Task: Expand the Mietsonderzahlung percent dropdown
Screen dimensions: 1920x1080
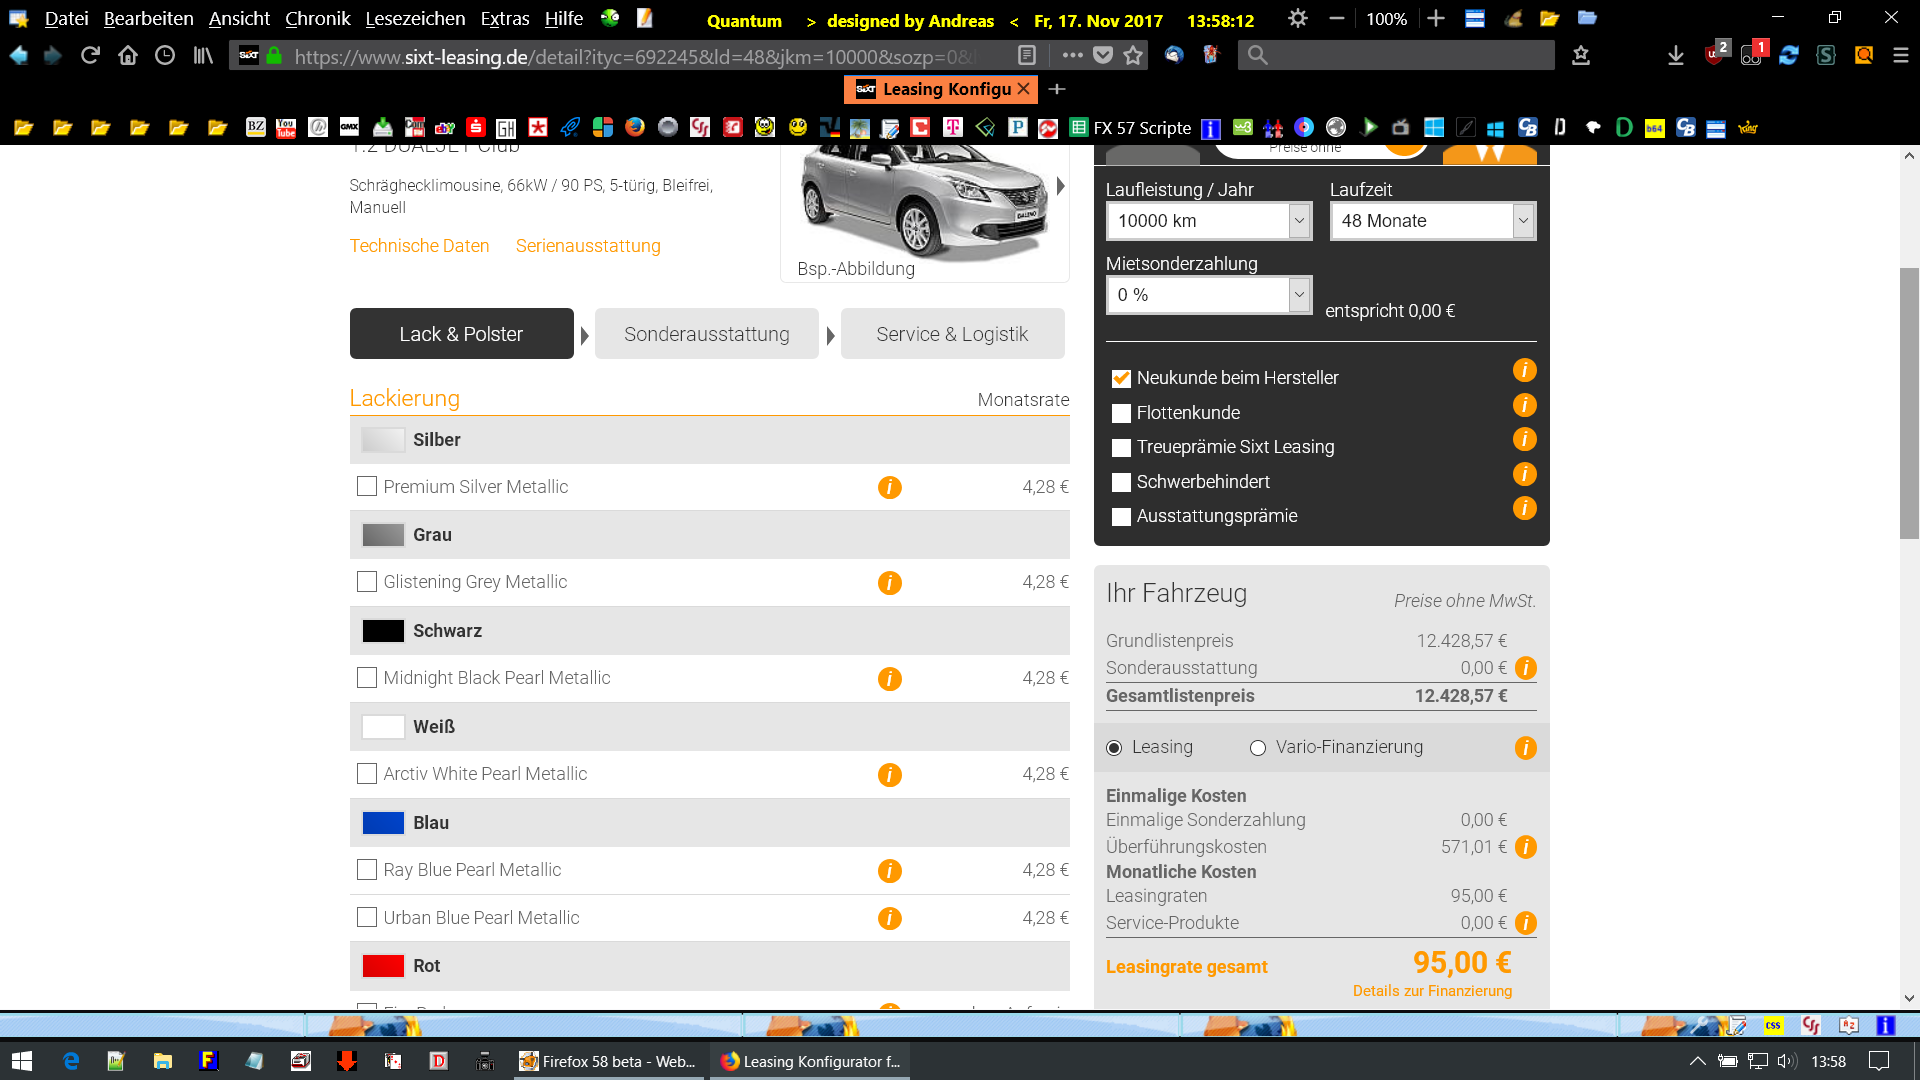Action: pos(1208,295)
